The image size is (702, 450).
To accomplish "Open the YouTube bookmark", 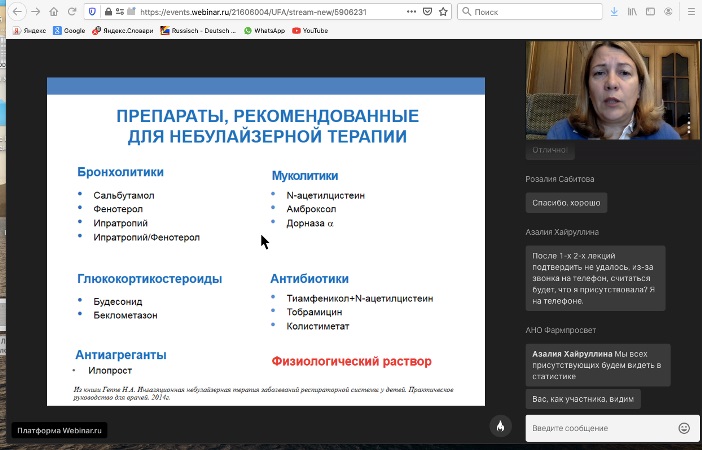I will 310,30.
